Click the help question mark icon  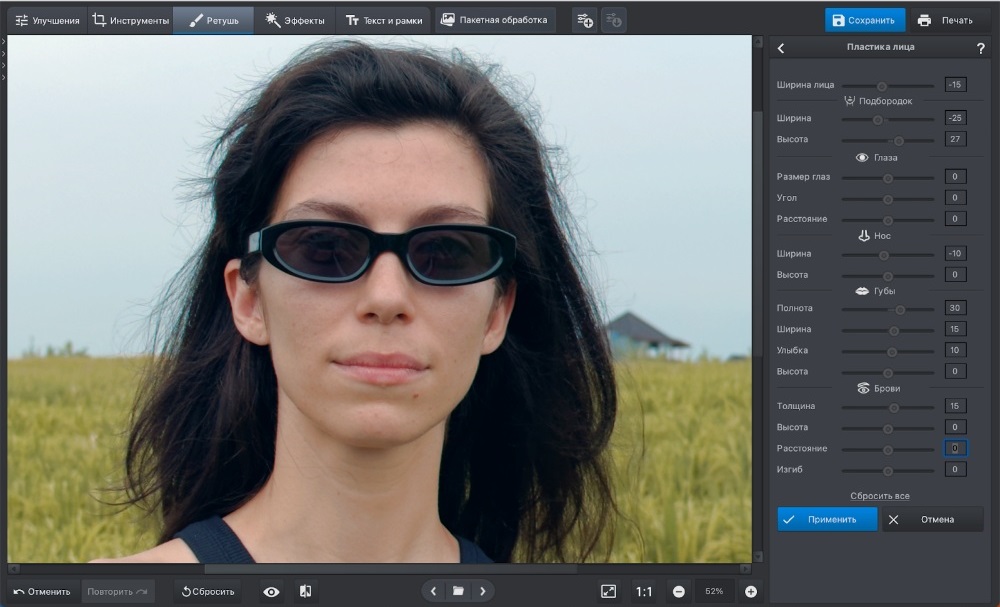[980, 48]
